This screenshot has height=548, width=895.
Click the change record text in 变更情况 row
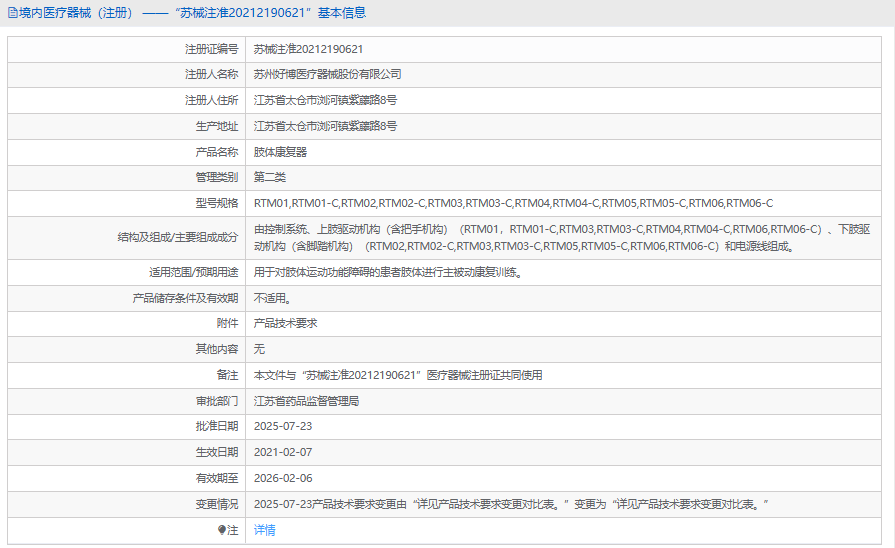point(511,505)
